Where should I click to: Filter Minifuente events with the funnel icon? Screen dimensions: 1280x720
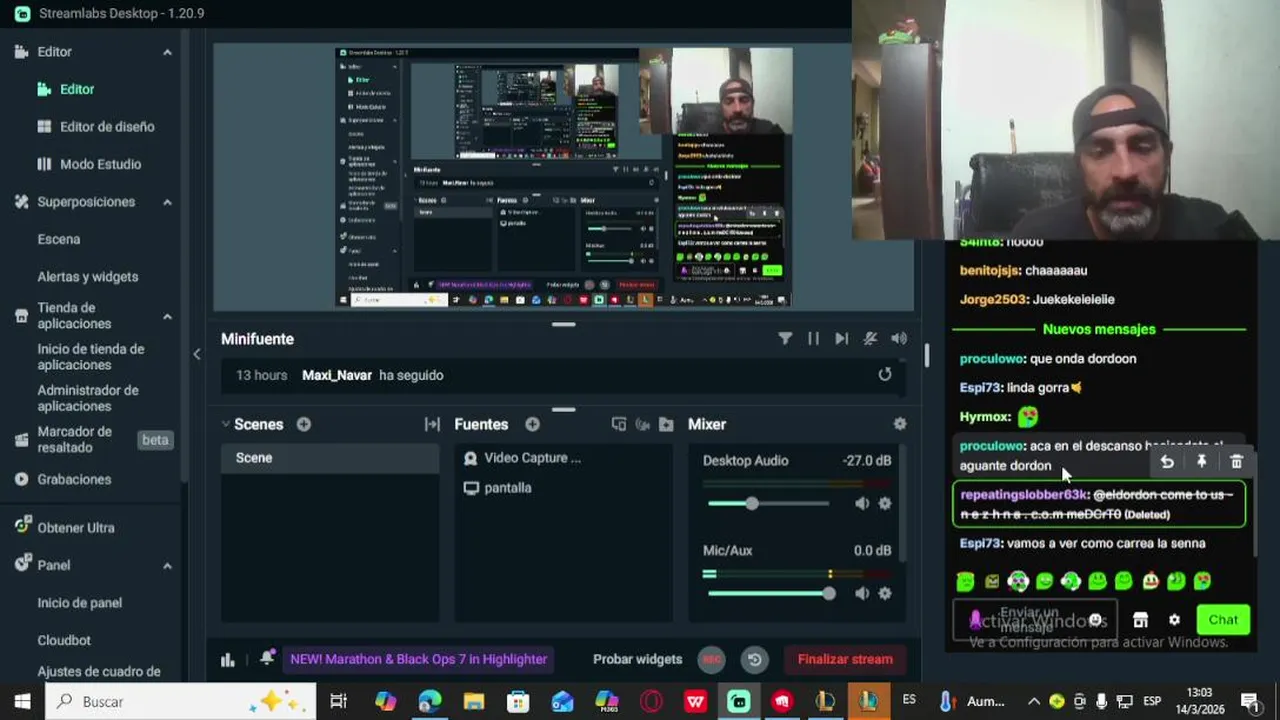[785, 339]
